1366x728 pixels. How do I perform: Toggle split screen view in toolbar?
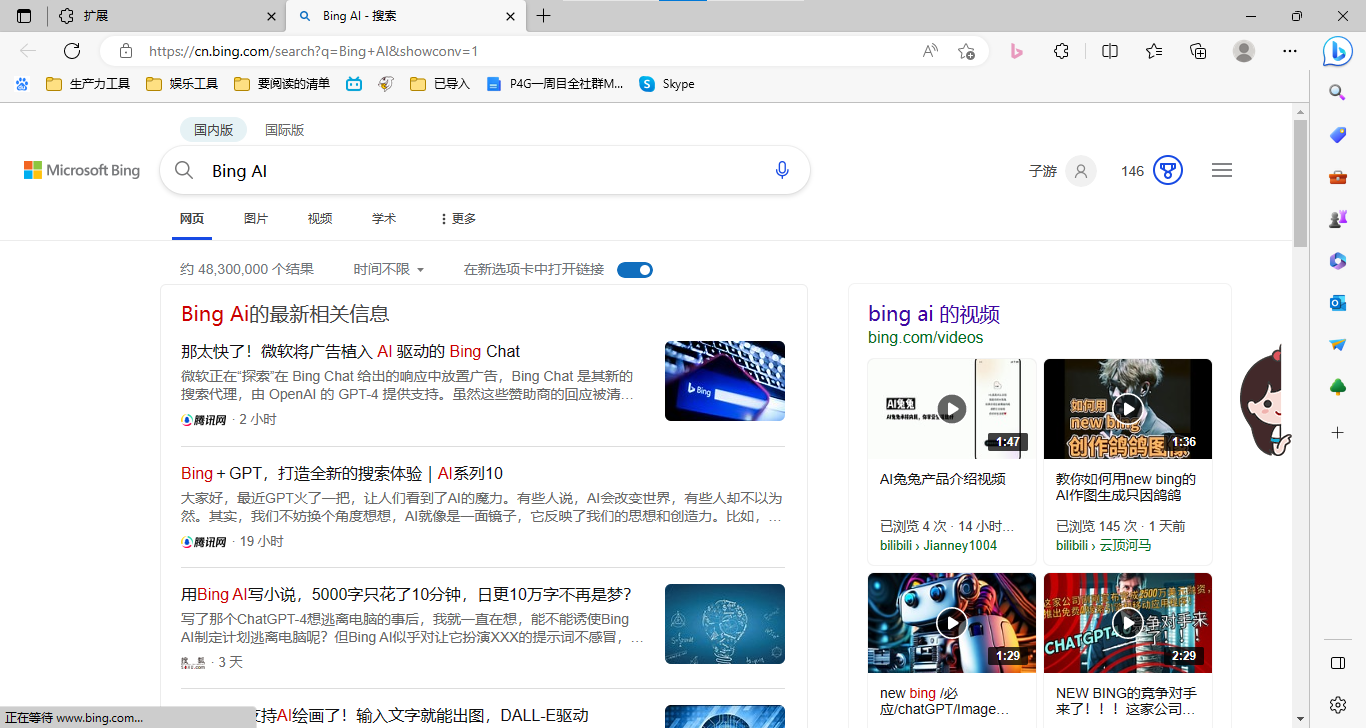(x=1109, y=50)
